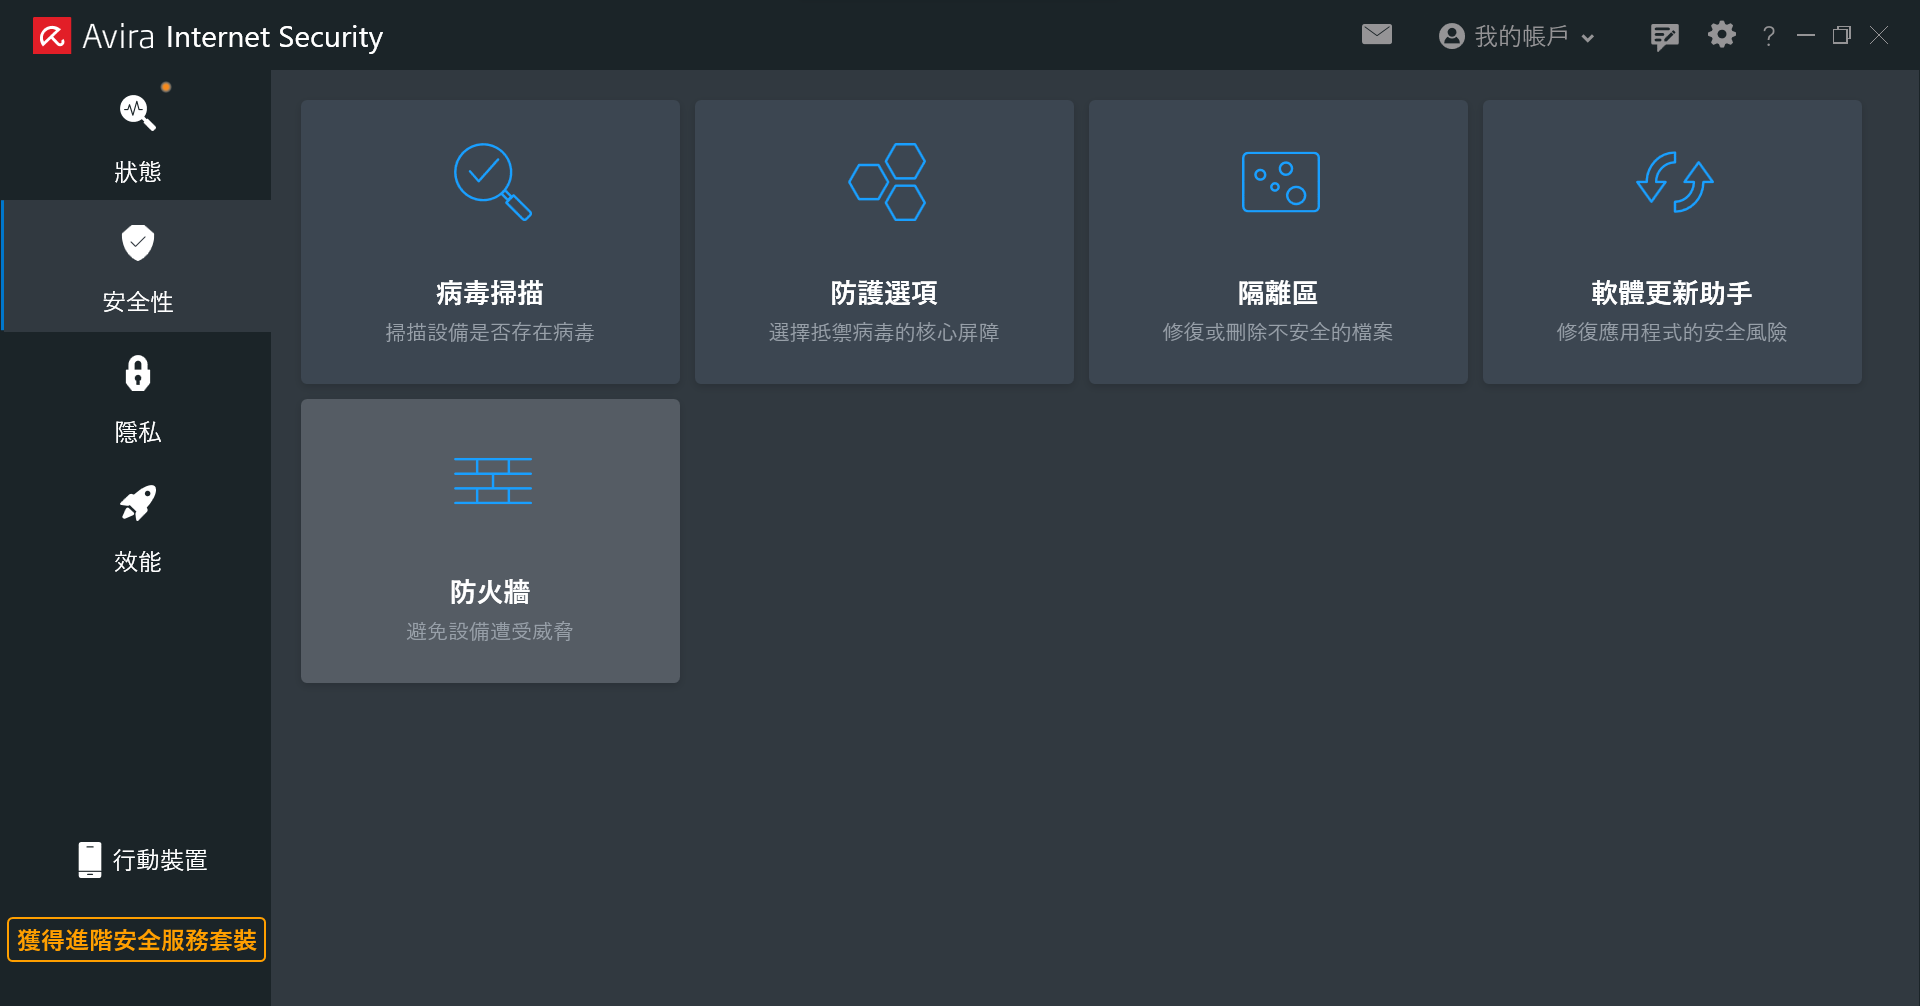Open the 隱私 padlock icon
1920x1006 pixels.
138,373
